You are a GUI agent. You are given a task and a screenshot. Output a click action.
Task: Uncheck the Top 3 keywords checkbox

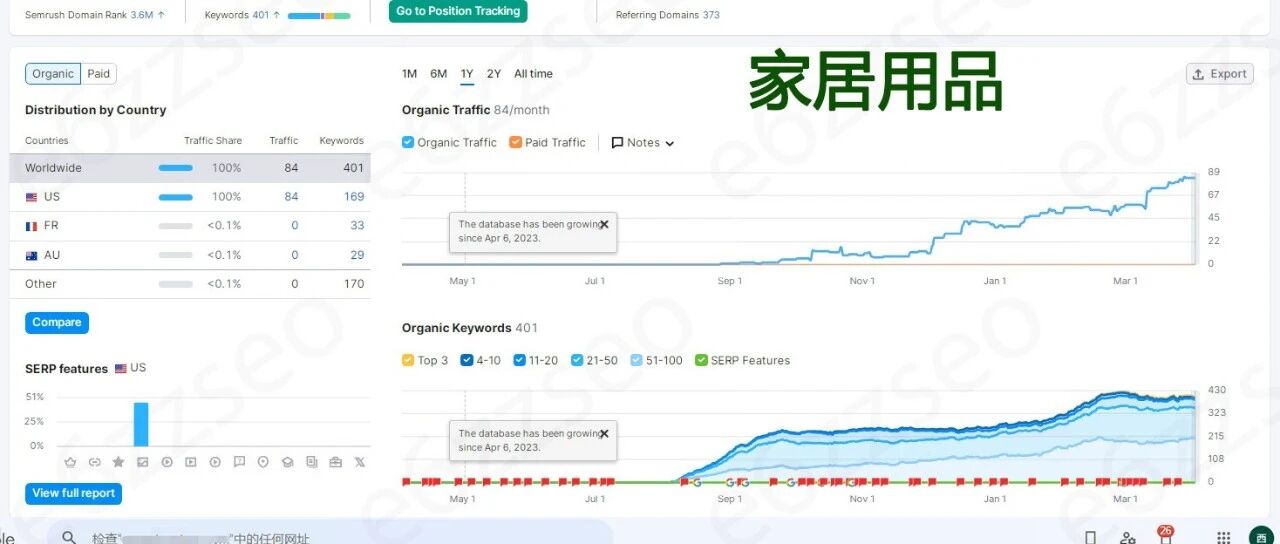tap(408, 360)
